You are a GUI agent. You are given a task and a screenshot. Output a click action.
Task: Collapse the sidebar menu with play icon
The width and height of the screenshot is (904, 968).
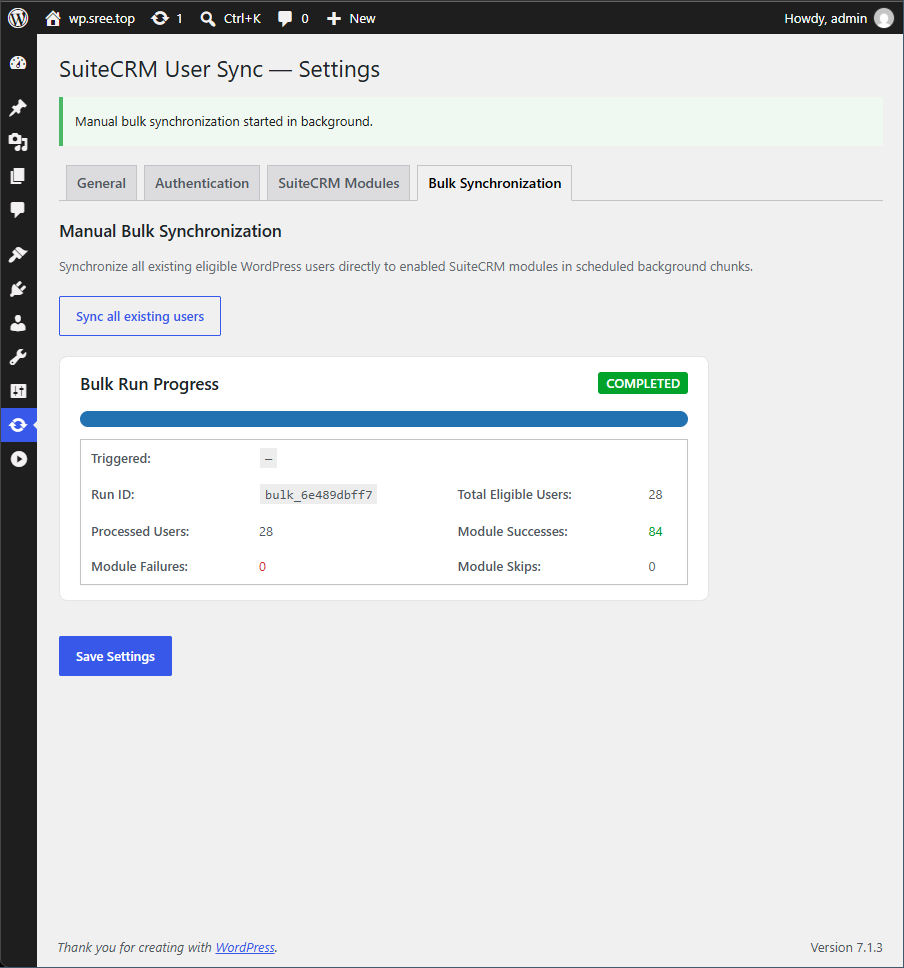[18, 459]
